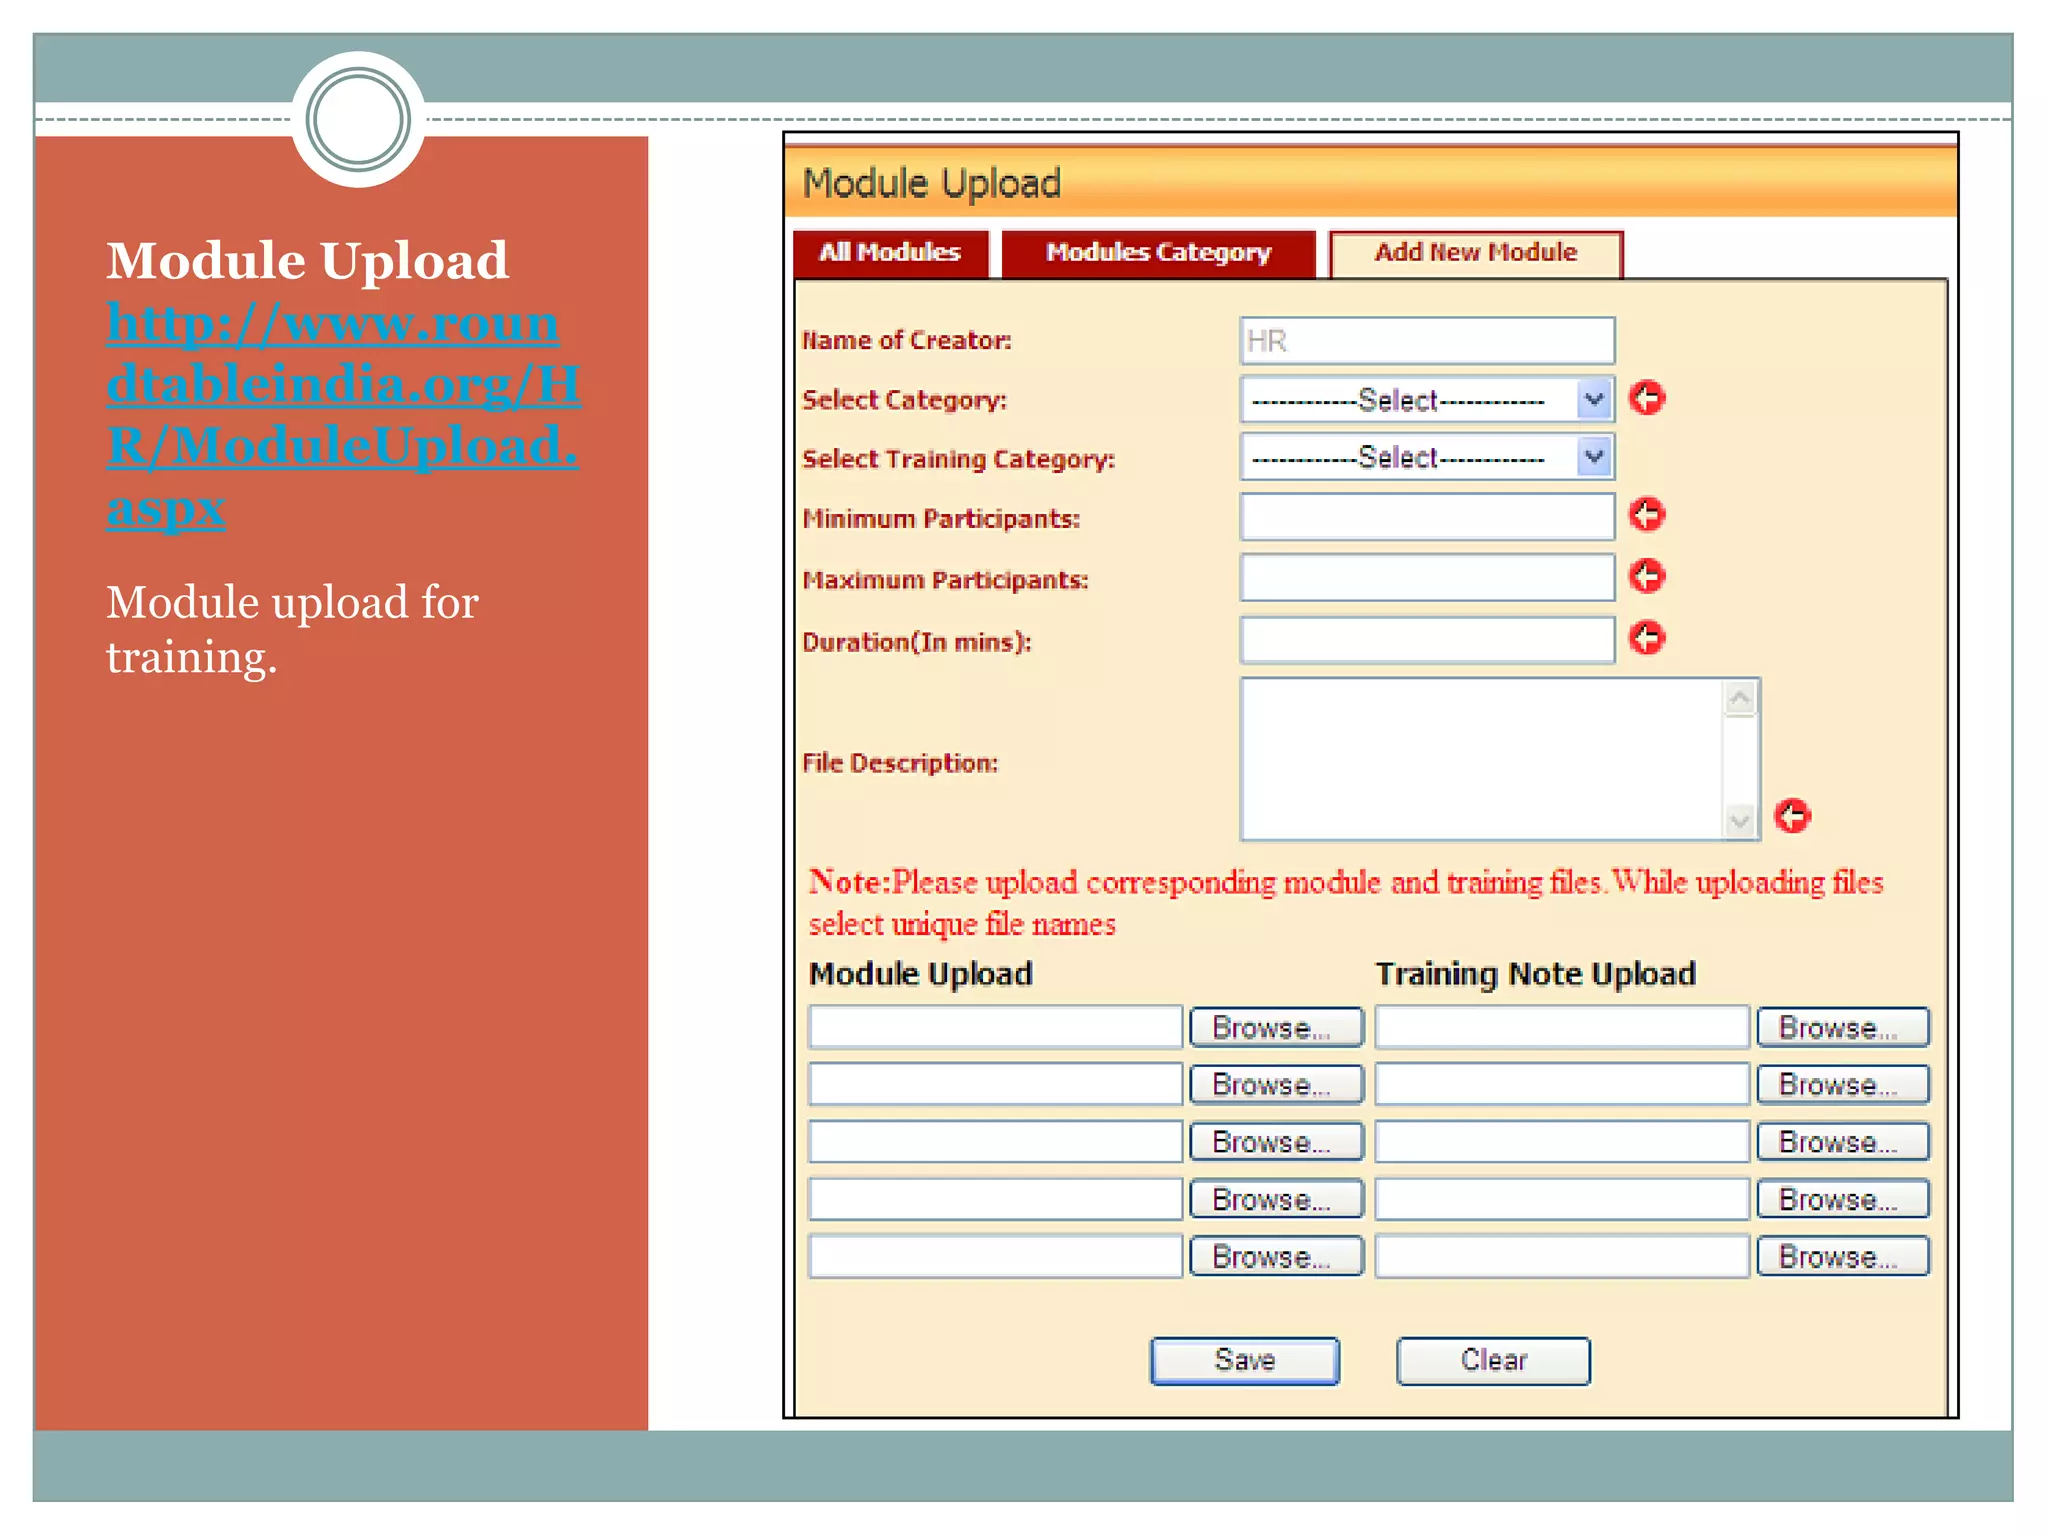This screenshot has width=2048, height=1536.
Task: Focus the Duration (In mins) field
Action: coord(1427,640)
